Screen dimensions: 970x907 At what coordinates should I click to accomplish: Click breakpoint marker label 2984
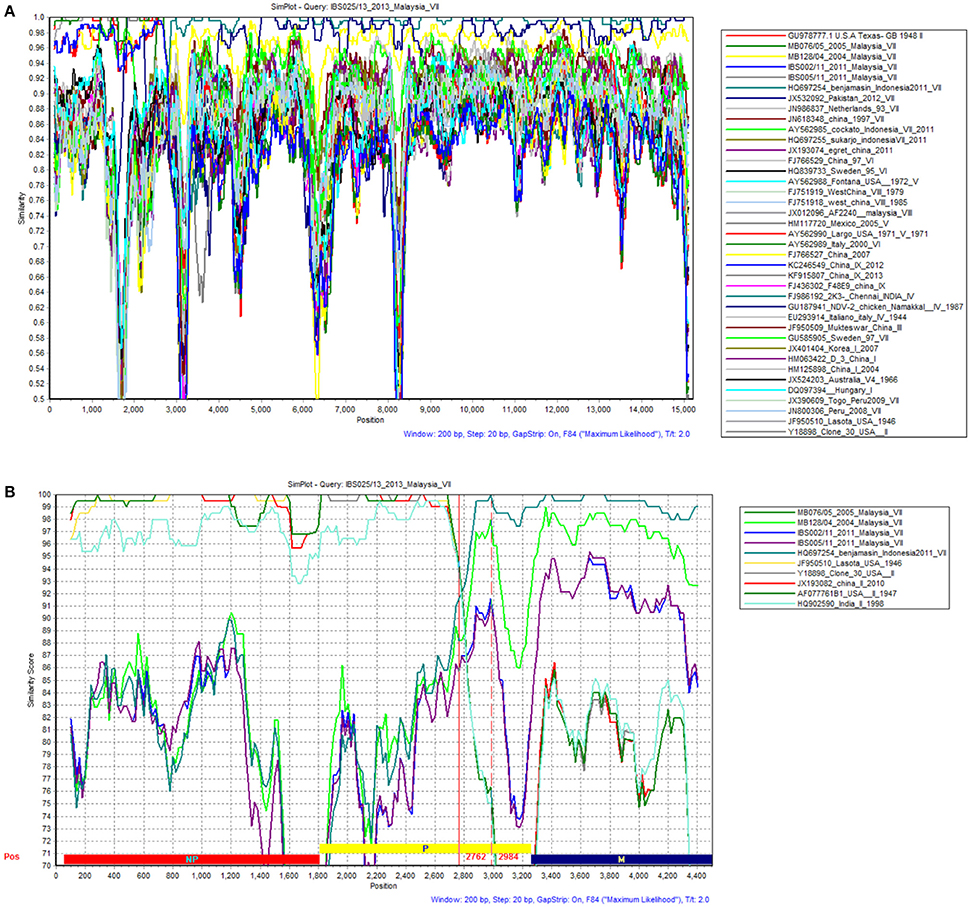click(508, 857)
